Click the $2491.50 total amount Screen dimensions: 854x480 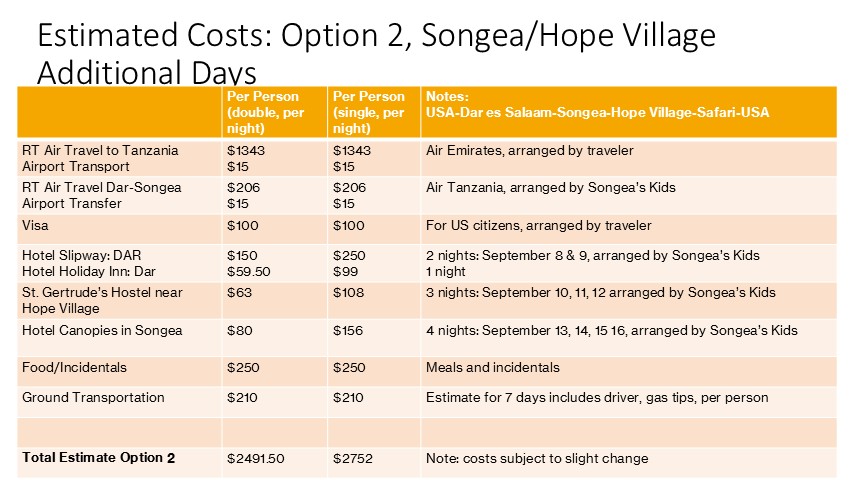(255, 458)
